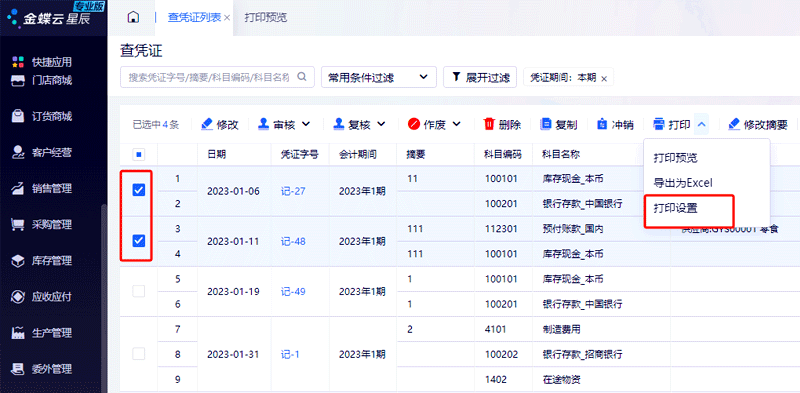The height and width of the screenshot is (393, 800).
Task: Open 订货商城 sidebar icon
Action: pos(18,116)
